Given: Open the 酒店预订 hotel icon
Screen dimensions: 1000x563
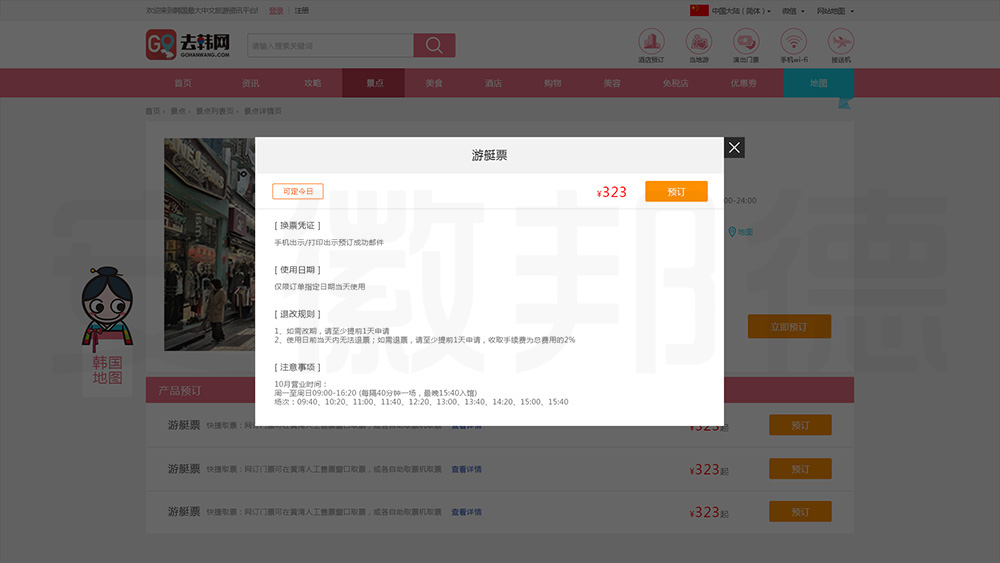Looking at the screenshot, I should point(651,42).
